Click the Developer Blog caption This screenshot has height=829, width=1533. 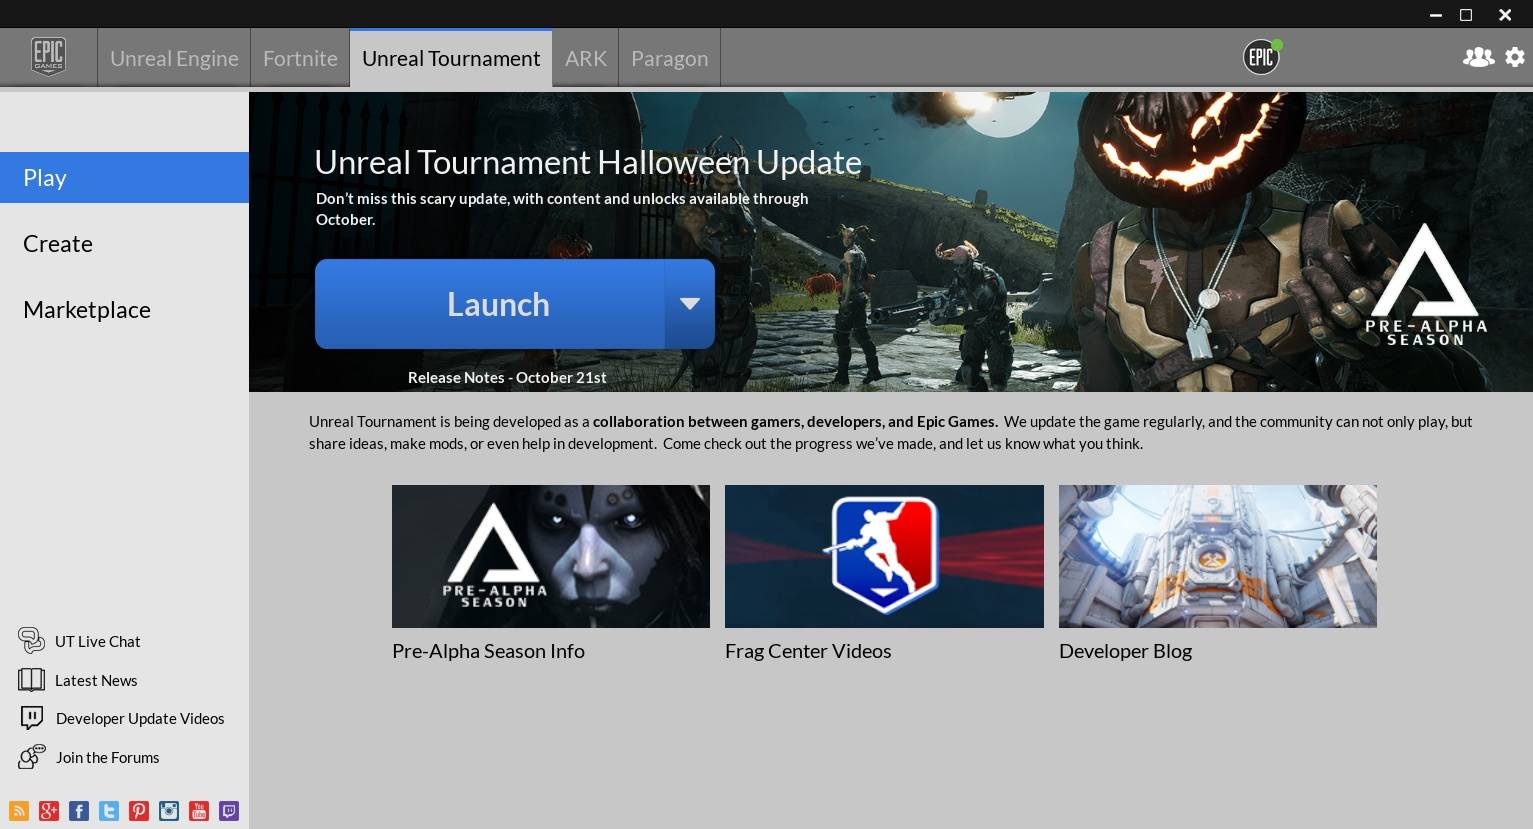point(1125,651)
